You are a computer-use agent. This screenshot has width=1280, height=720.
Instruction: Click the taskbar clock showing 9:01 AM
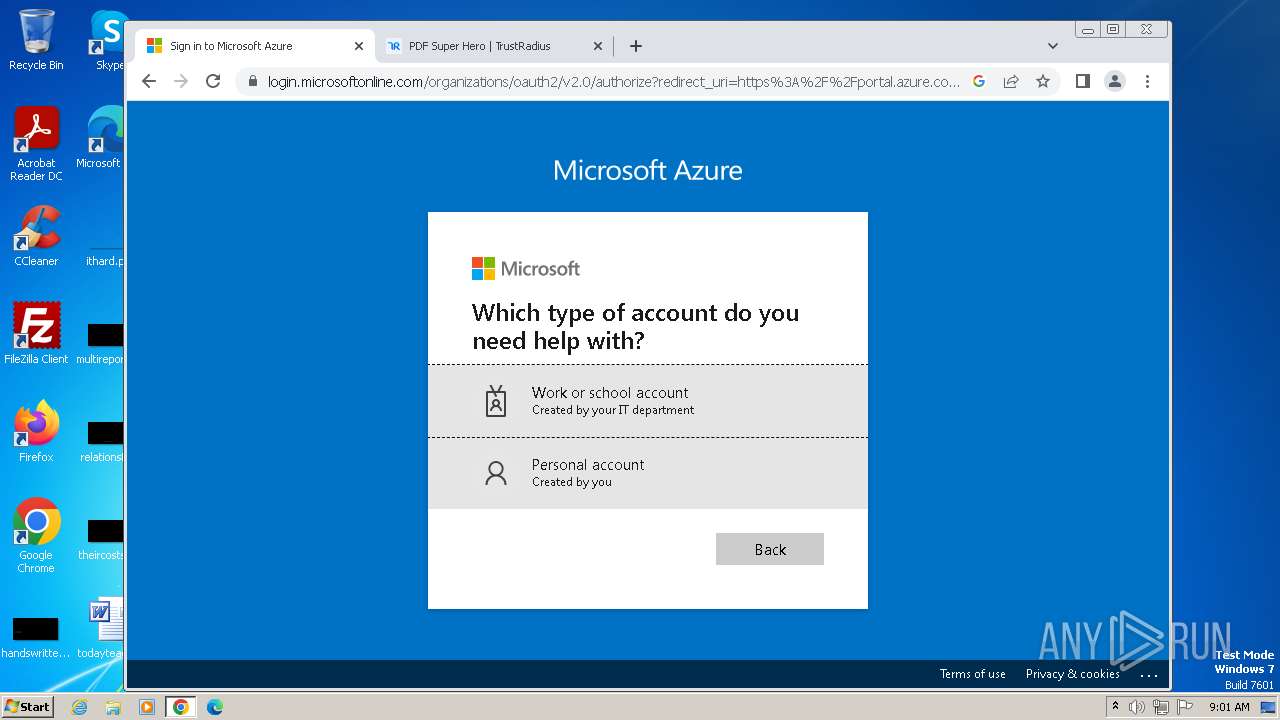pos(1229,707)
